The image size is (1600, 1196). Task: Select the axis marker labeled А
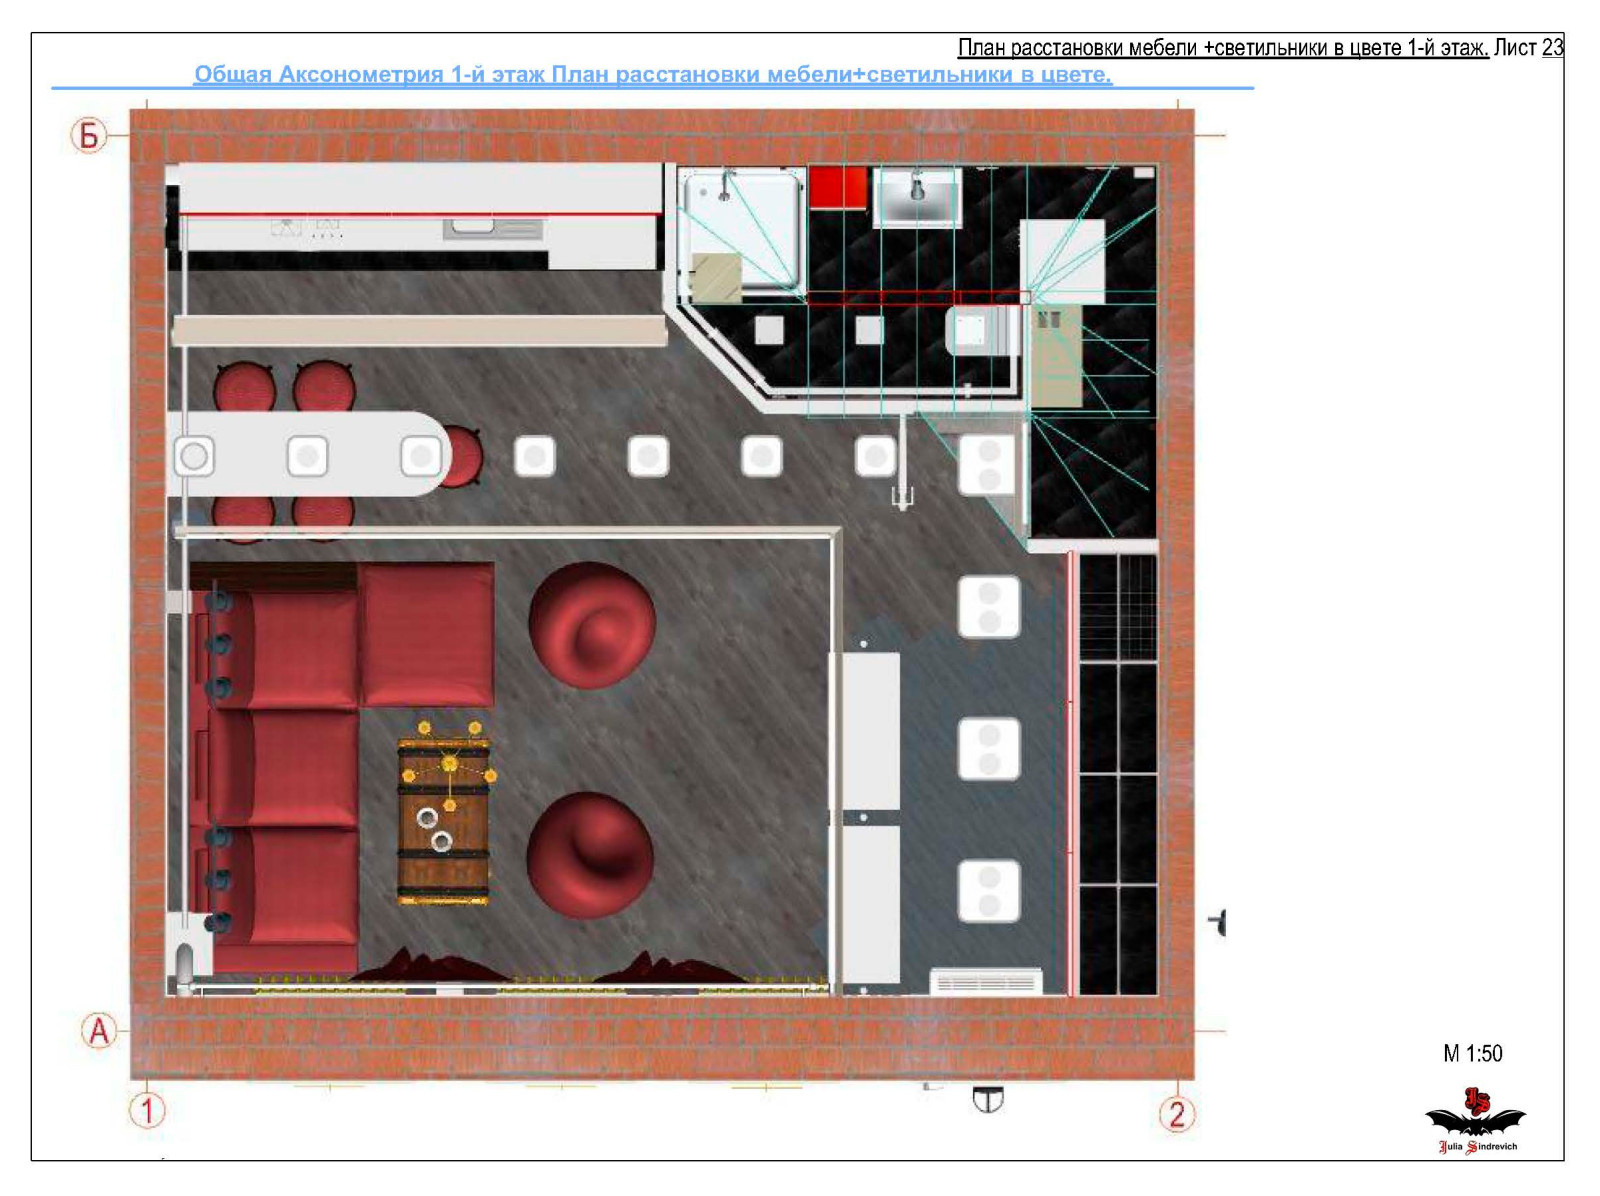coord(99,1030)
